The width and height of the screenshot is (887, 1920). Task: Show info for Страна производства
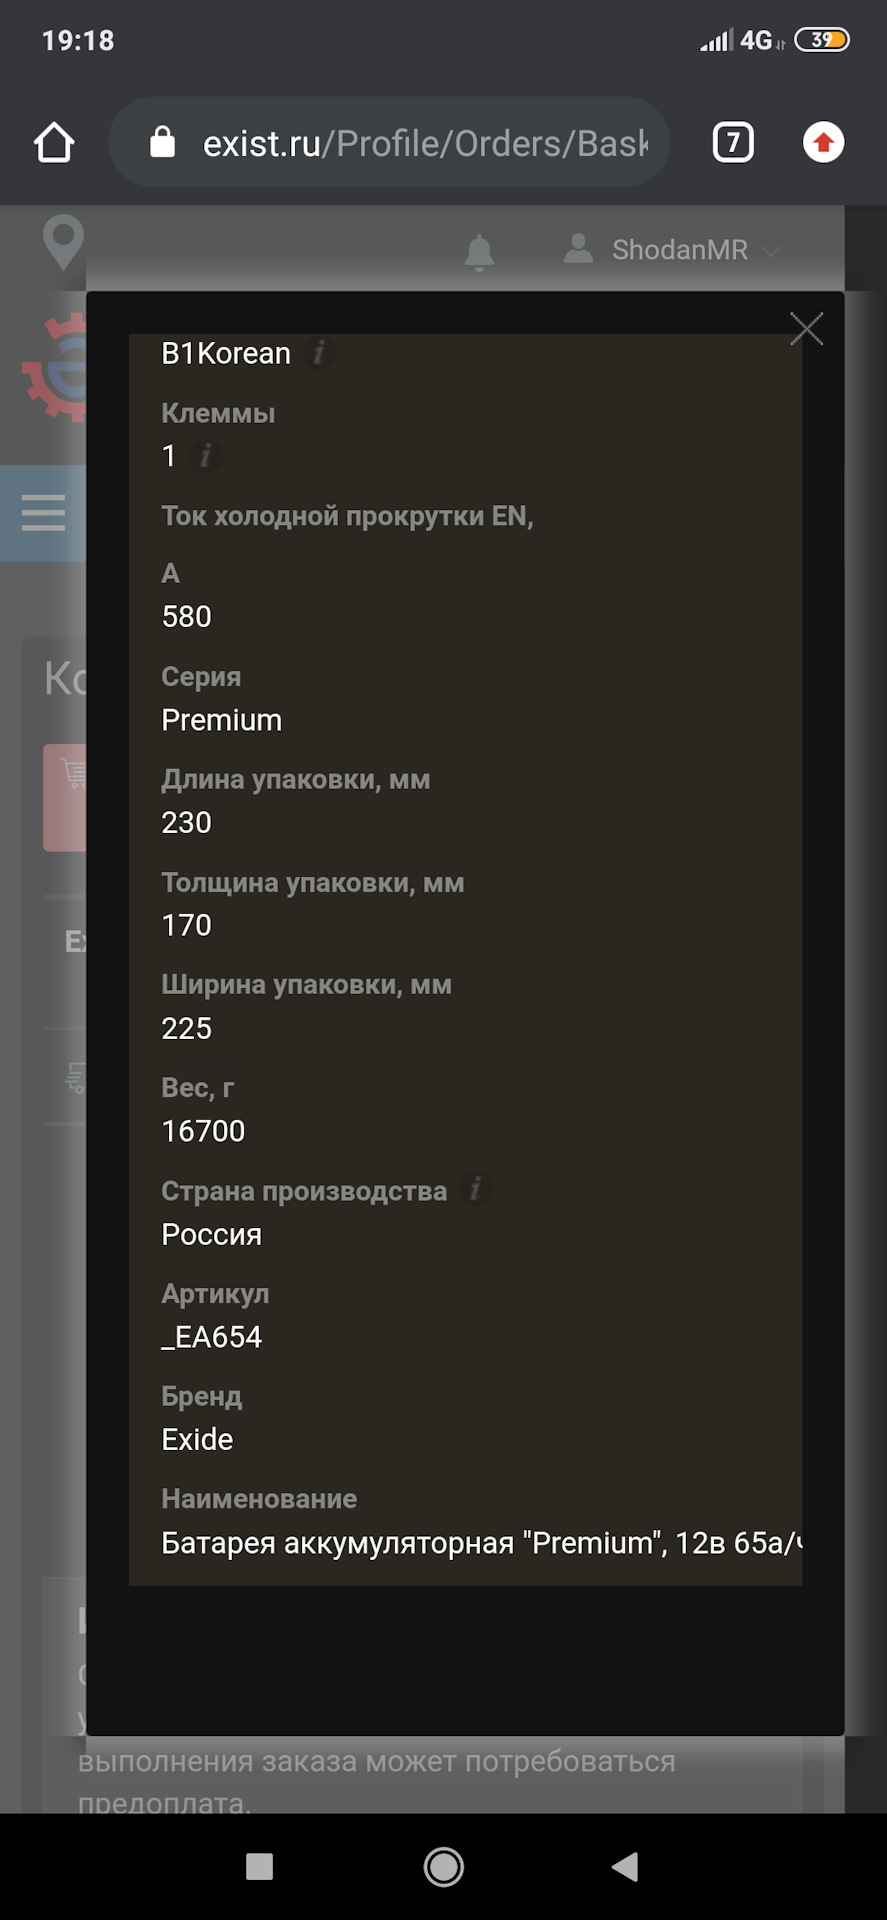[476, 1190]
